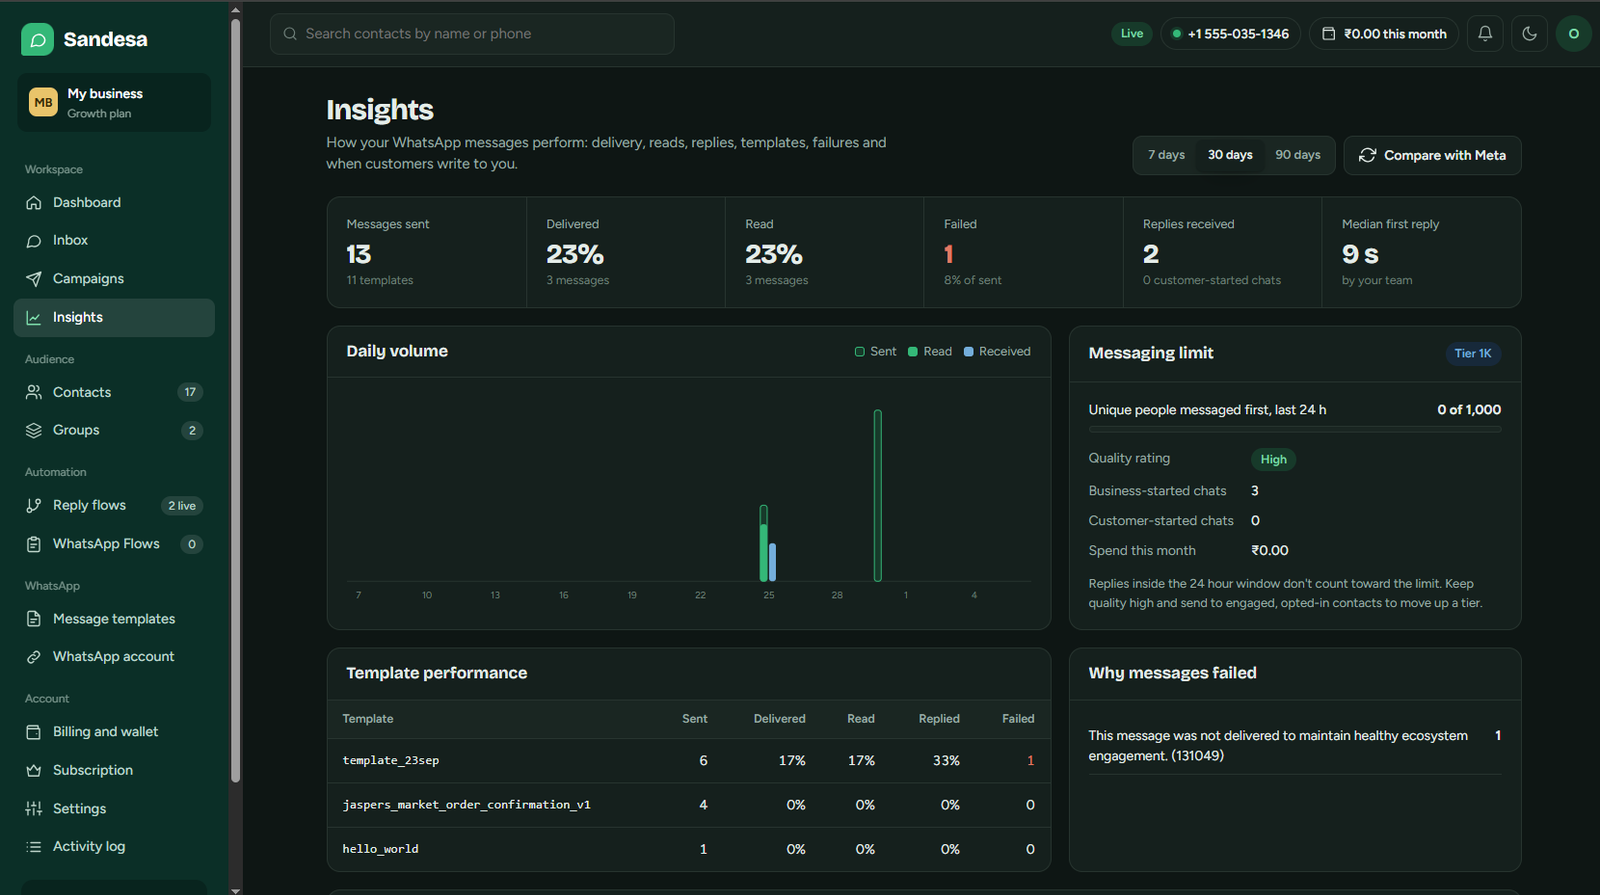Open Groups from sidebar
1600x895 pixels.
[x=114, y=430]
